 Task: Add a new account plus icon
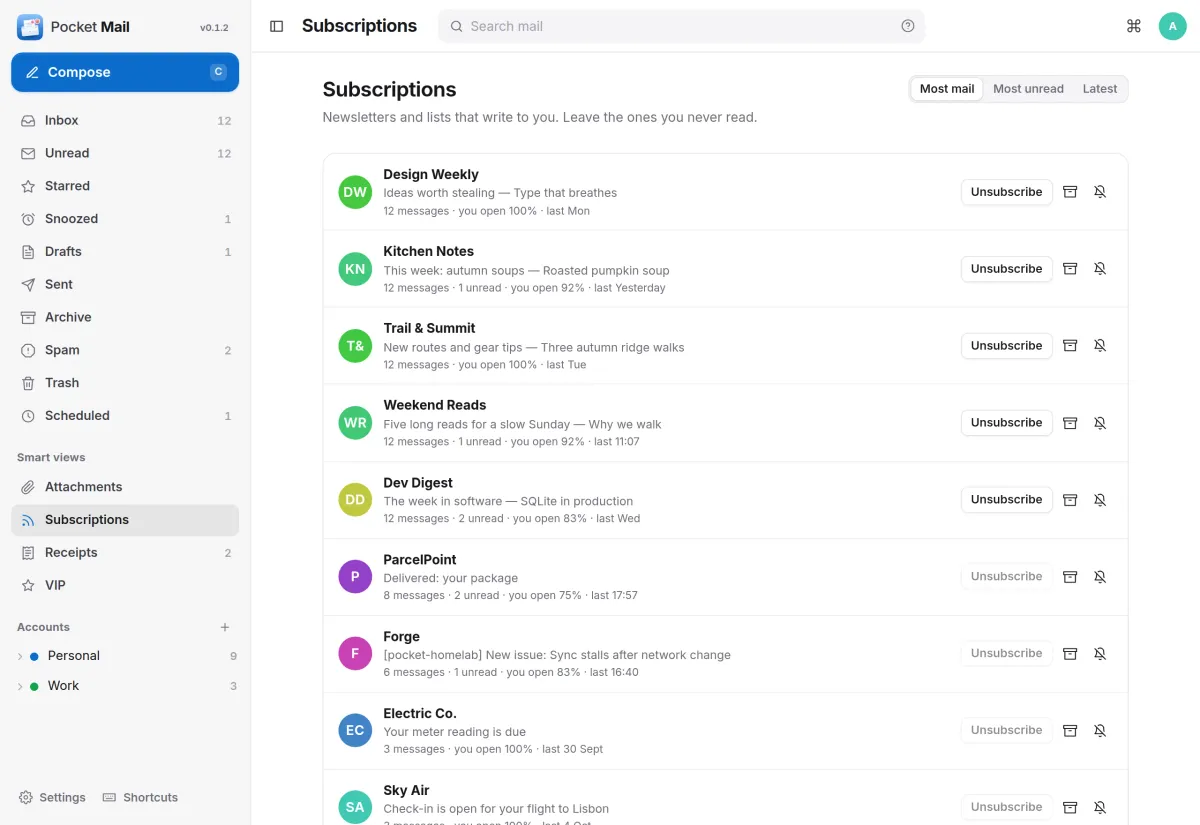(x=225, y=627)
